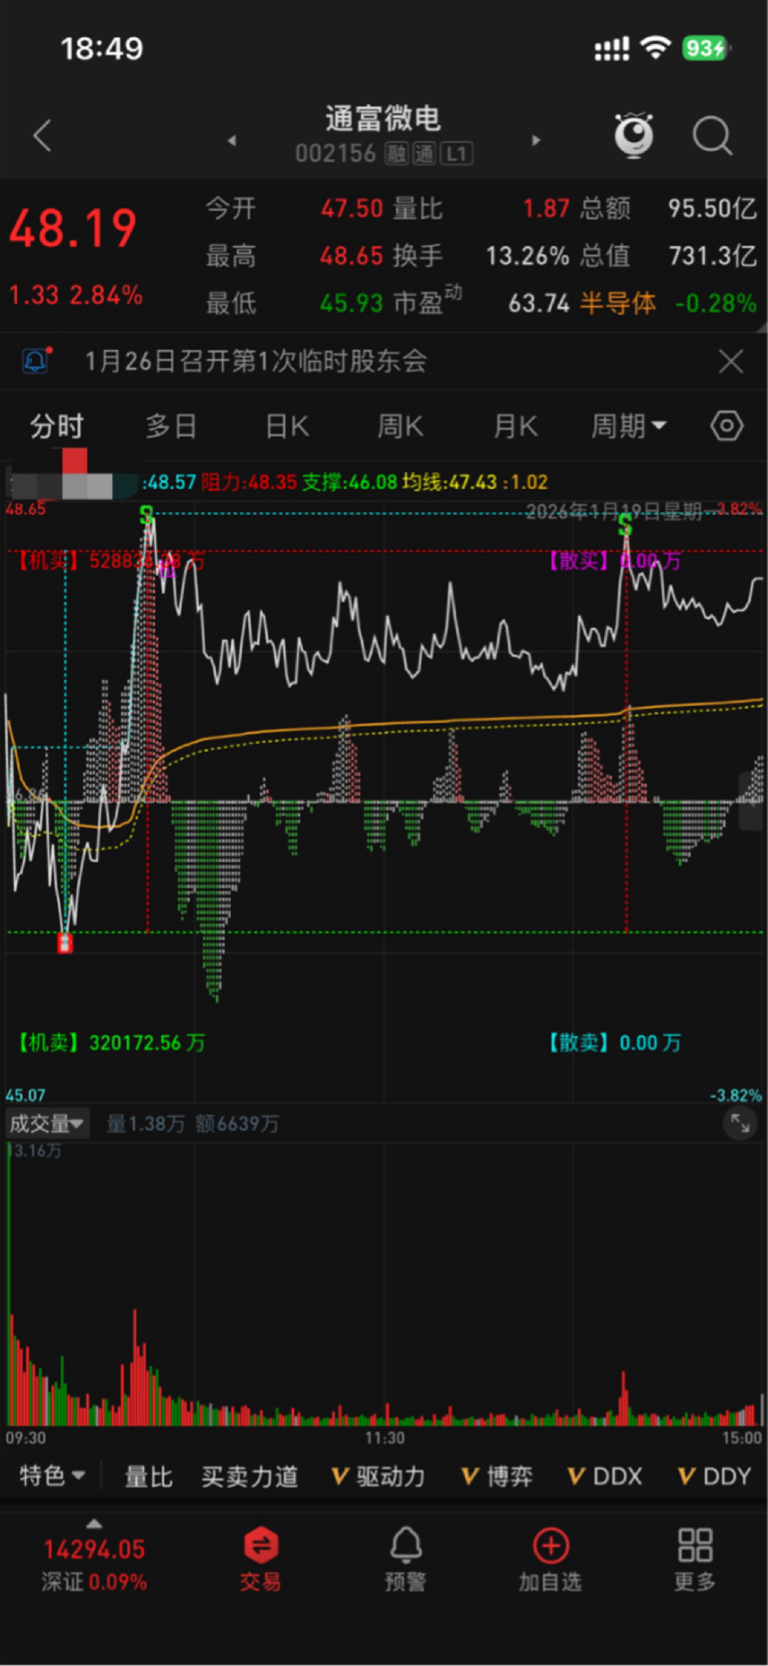The width and height of the screenshot is (768, 1666).
Task: Tap the 总额 95.50亿 value
Action: click(x=713, y=208)
